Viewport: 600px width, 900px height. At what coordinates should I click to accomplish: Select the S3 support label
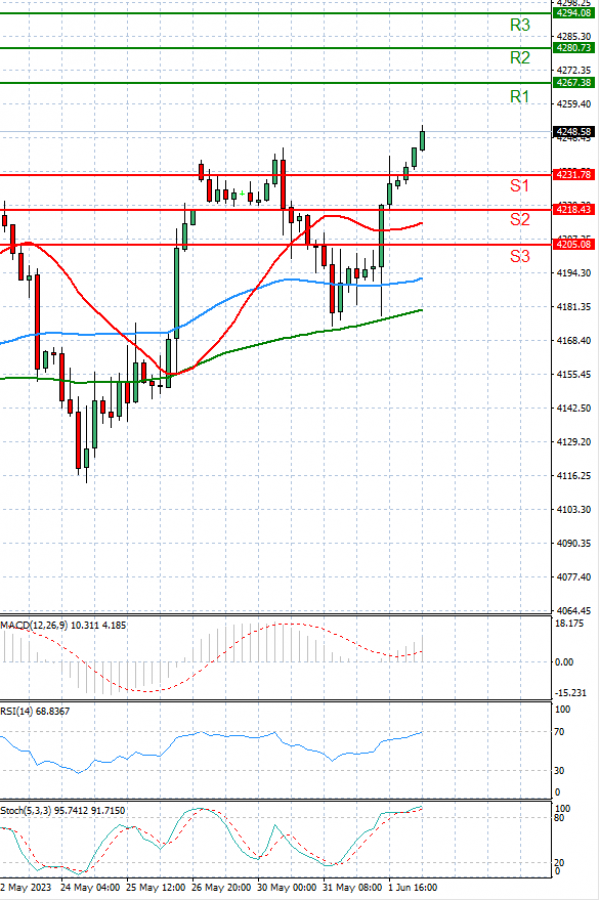(x=519, y=256)
